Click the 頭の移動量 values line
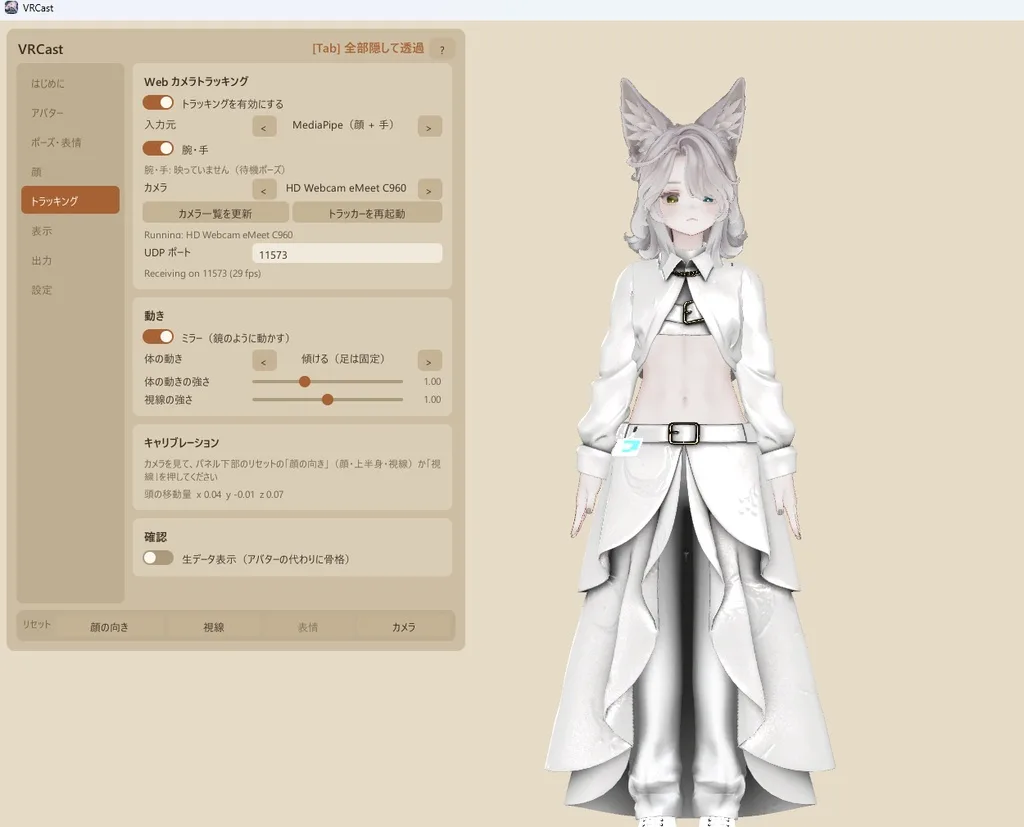This screenshot has height=827, width=1024. 214,495
